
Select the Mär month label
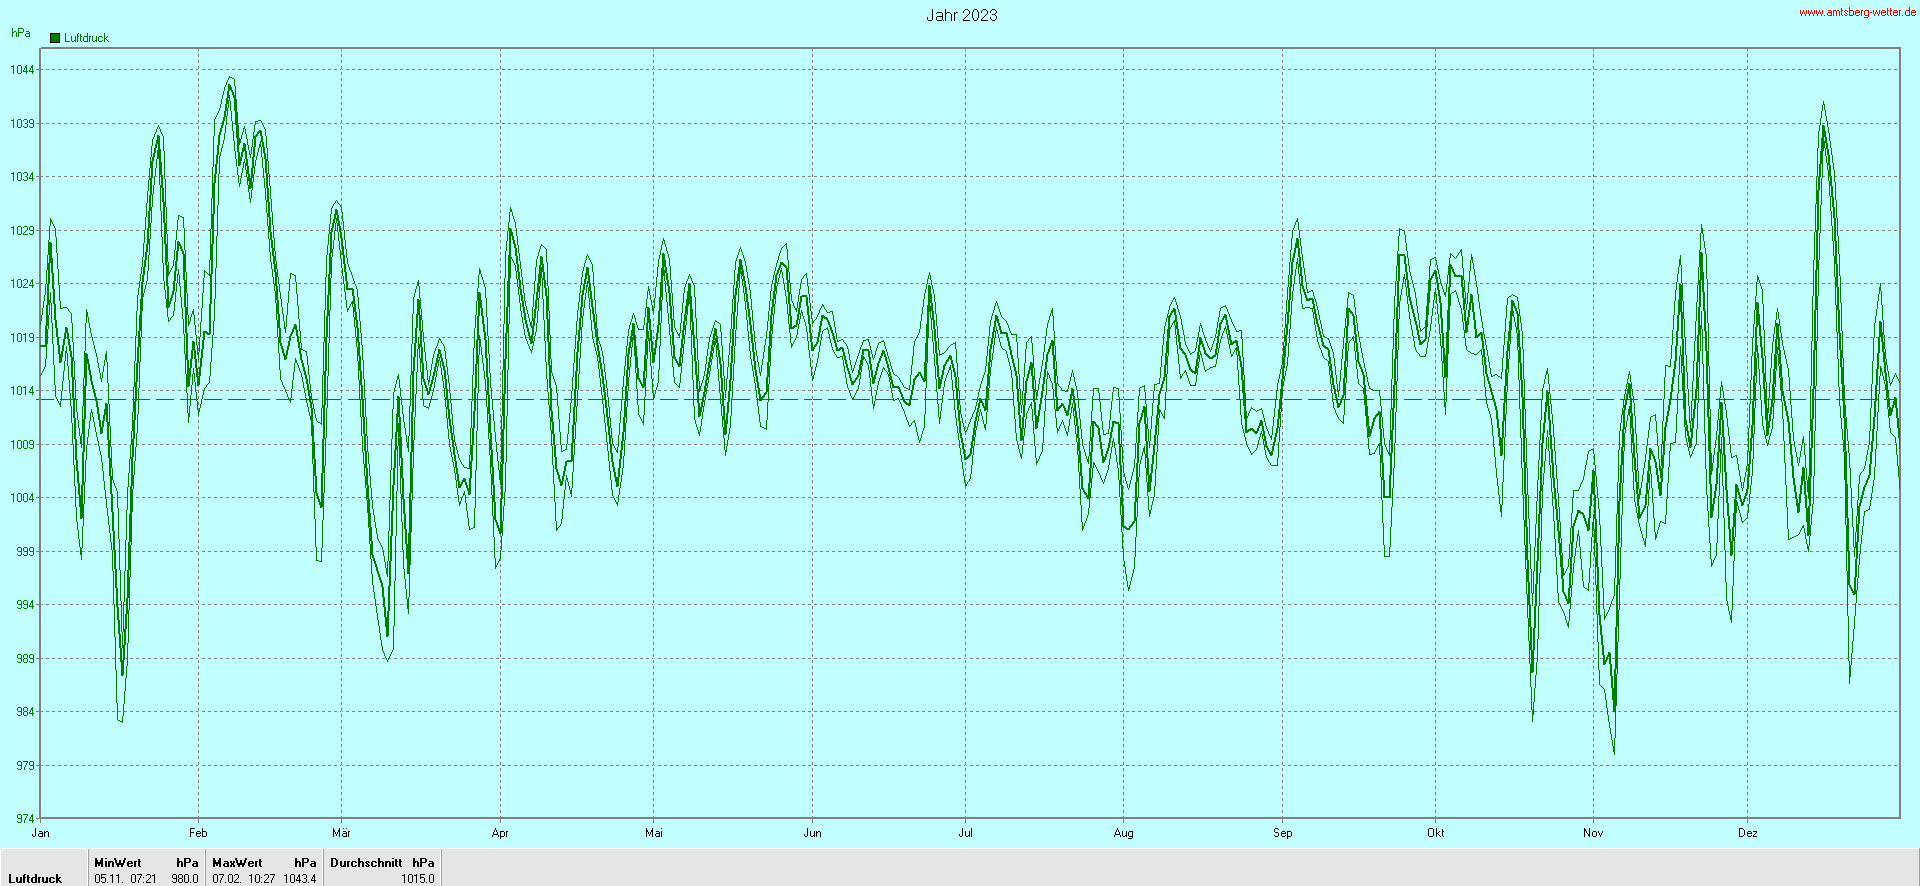tap(341, 833)
